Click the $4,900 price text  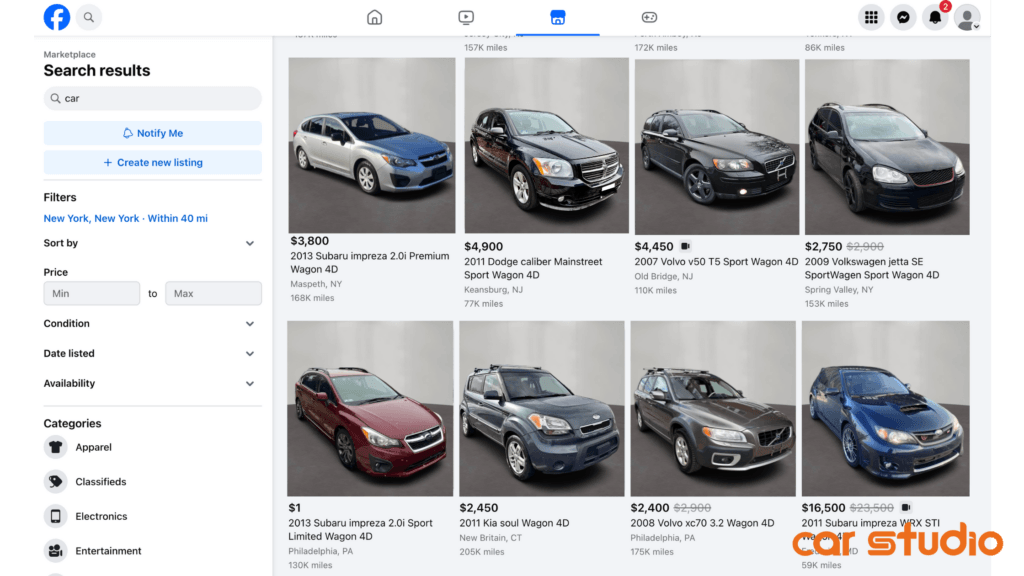483,247
